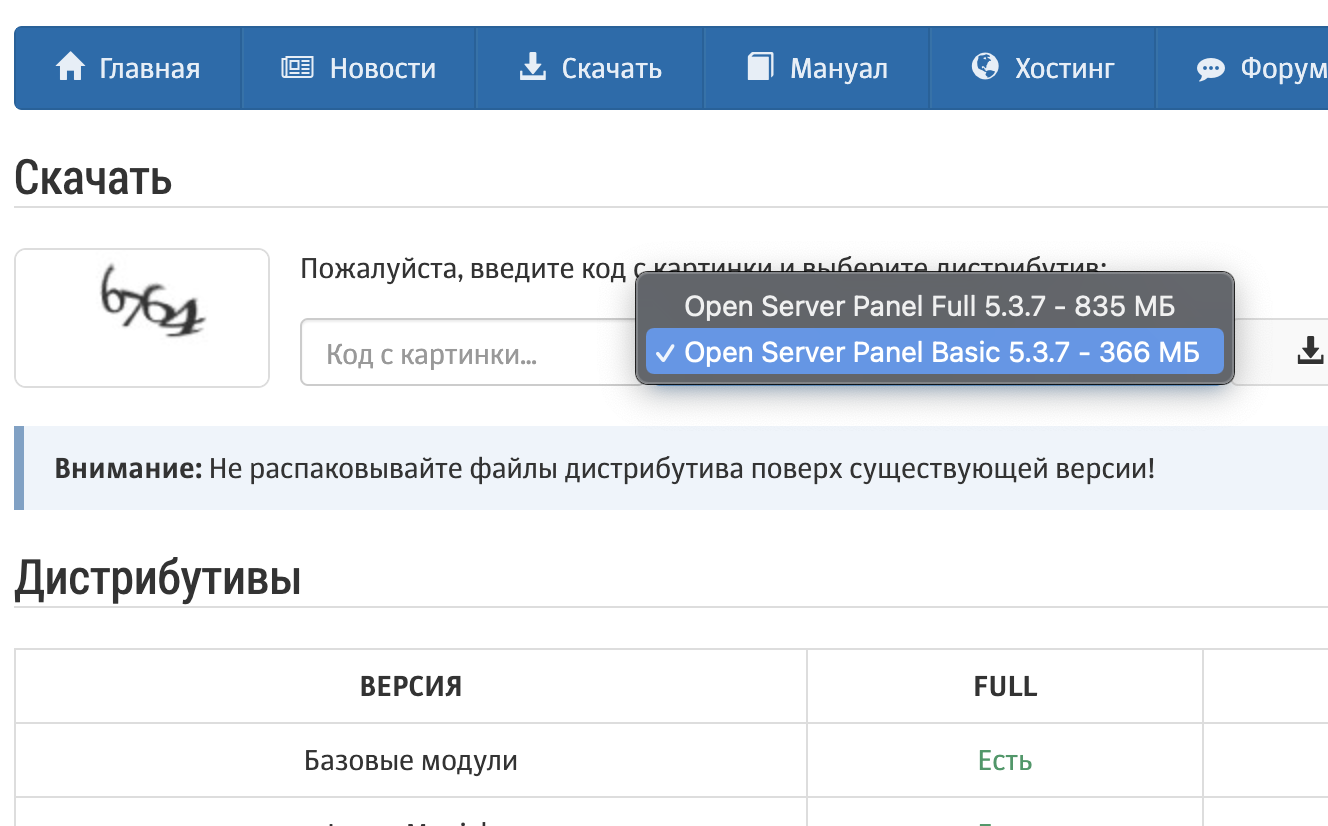Screen dimensions: 1328x826
Task: Click the FULL column header
Action: pos(1005,686)
